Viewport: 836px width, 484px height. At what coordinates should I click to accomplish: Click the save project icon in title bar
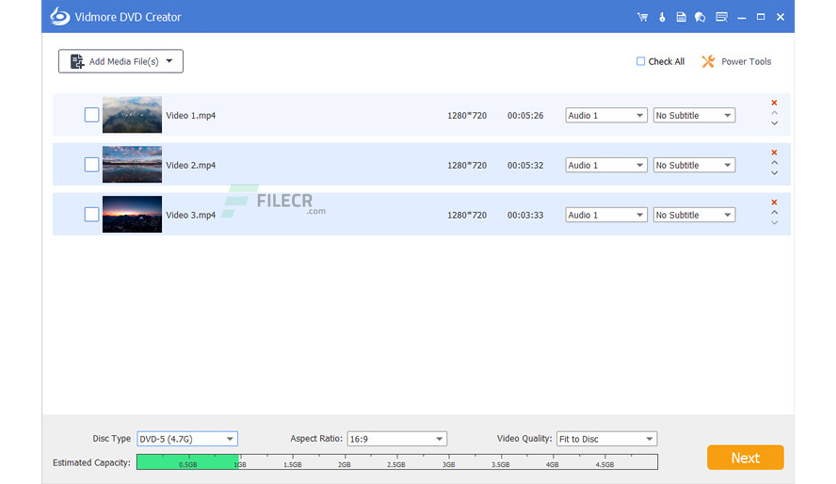pos(681,17)
